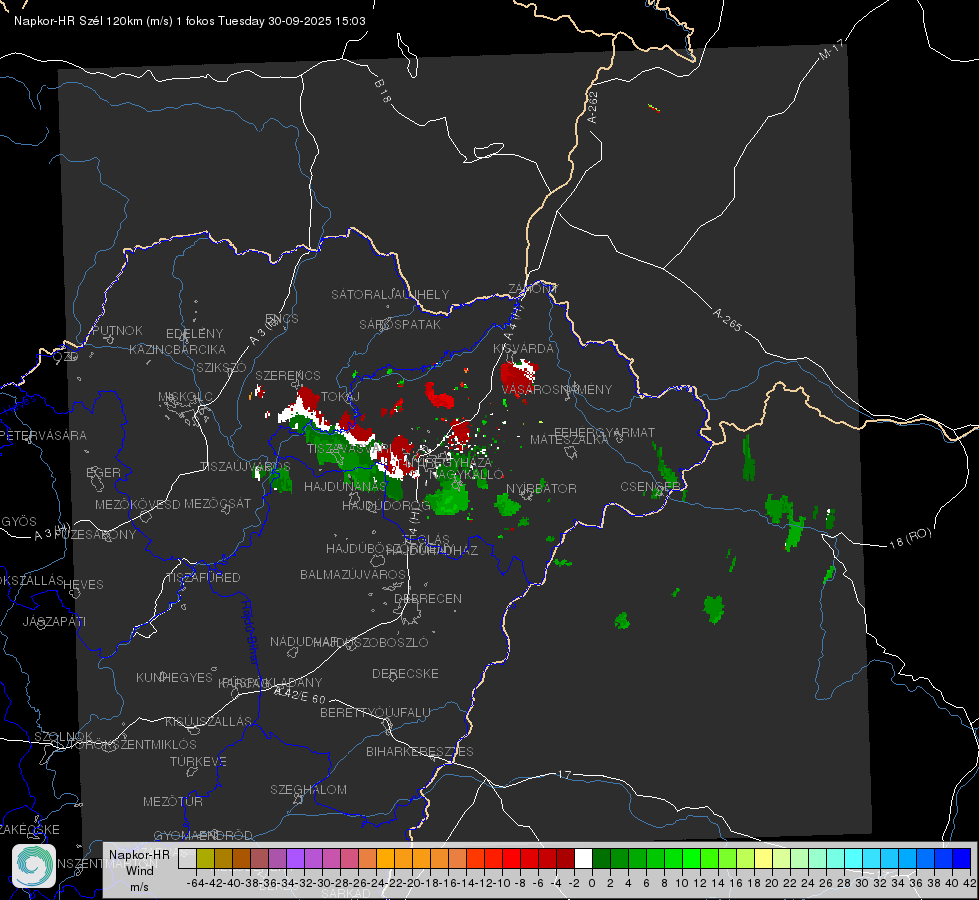Click the green radar echo below Nyíregyháza
979x900 pixels.
449,498
